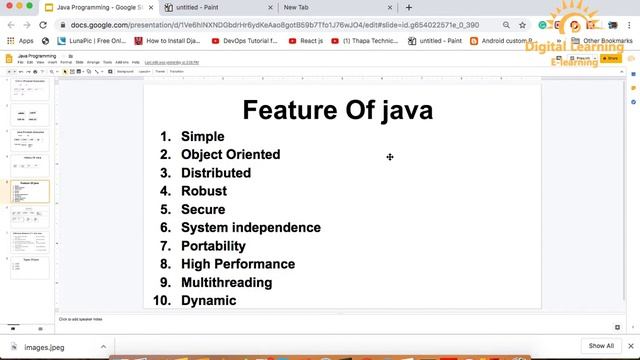
Task: Open the images.jpeg downloaded file
Action: pyautogui.click(x=44, y=347)
